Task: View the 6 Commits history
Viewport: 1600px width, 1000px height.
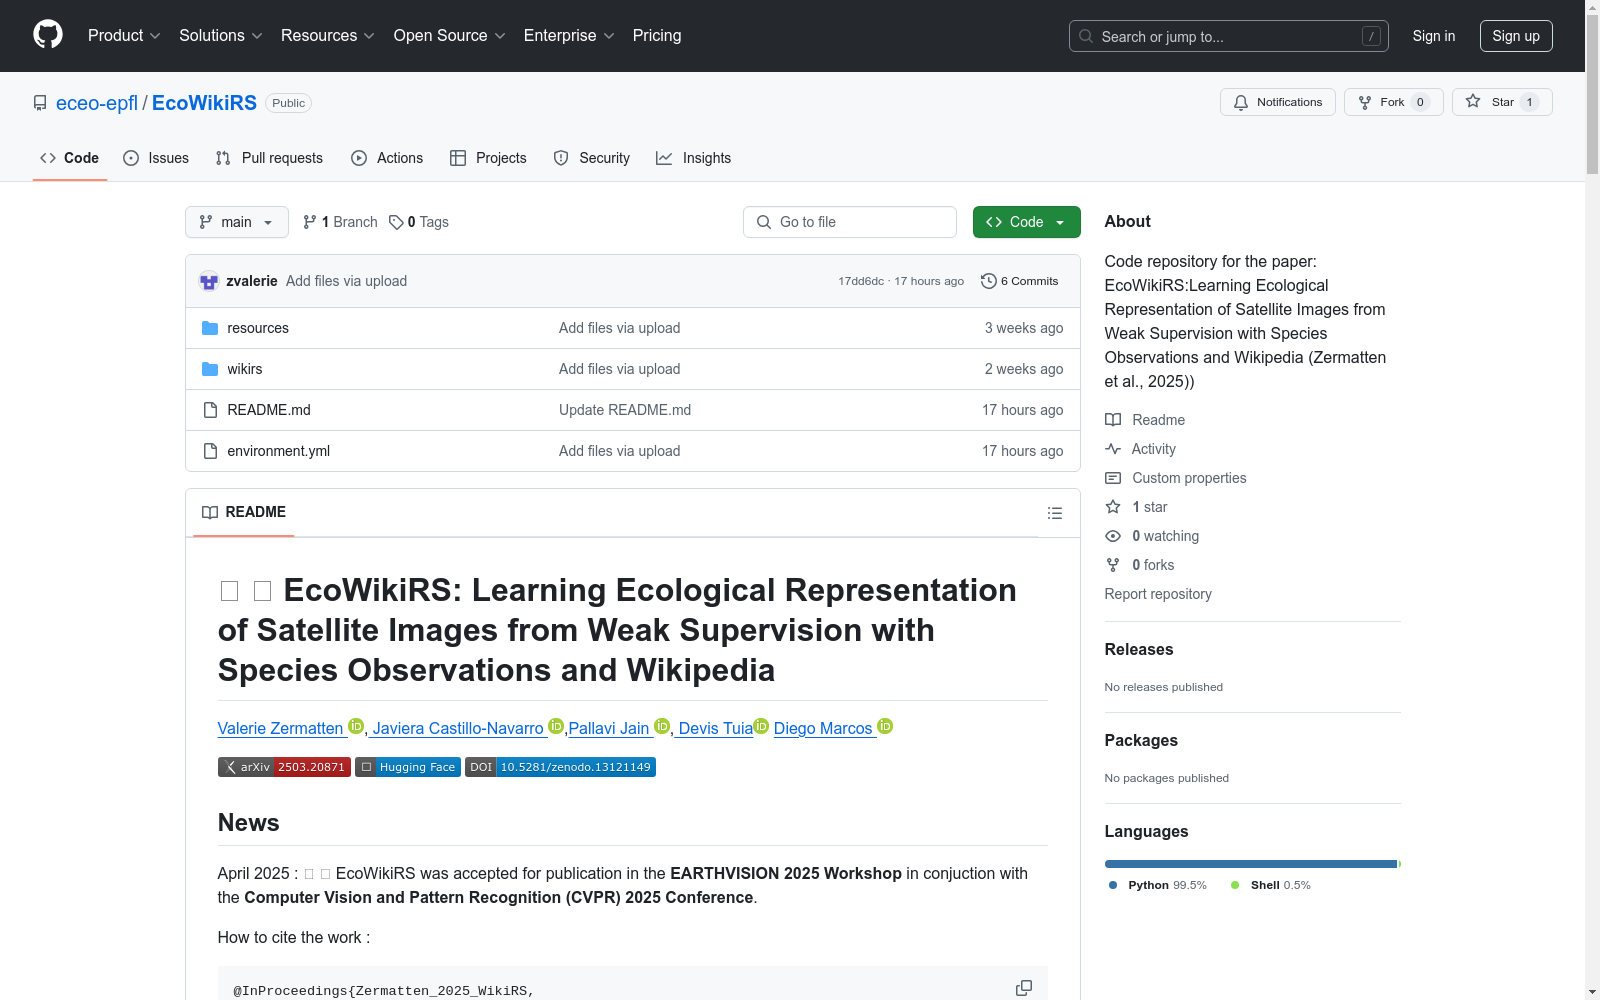Action: tap(1020, 281)
